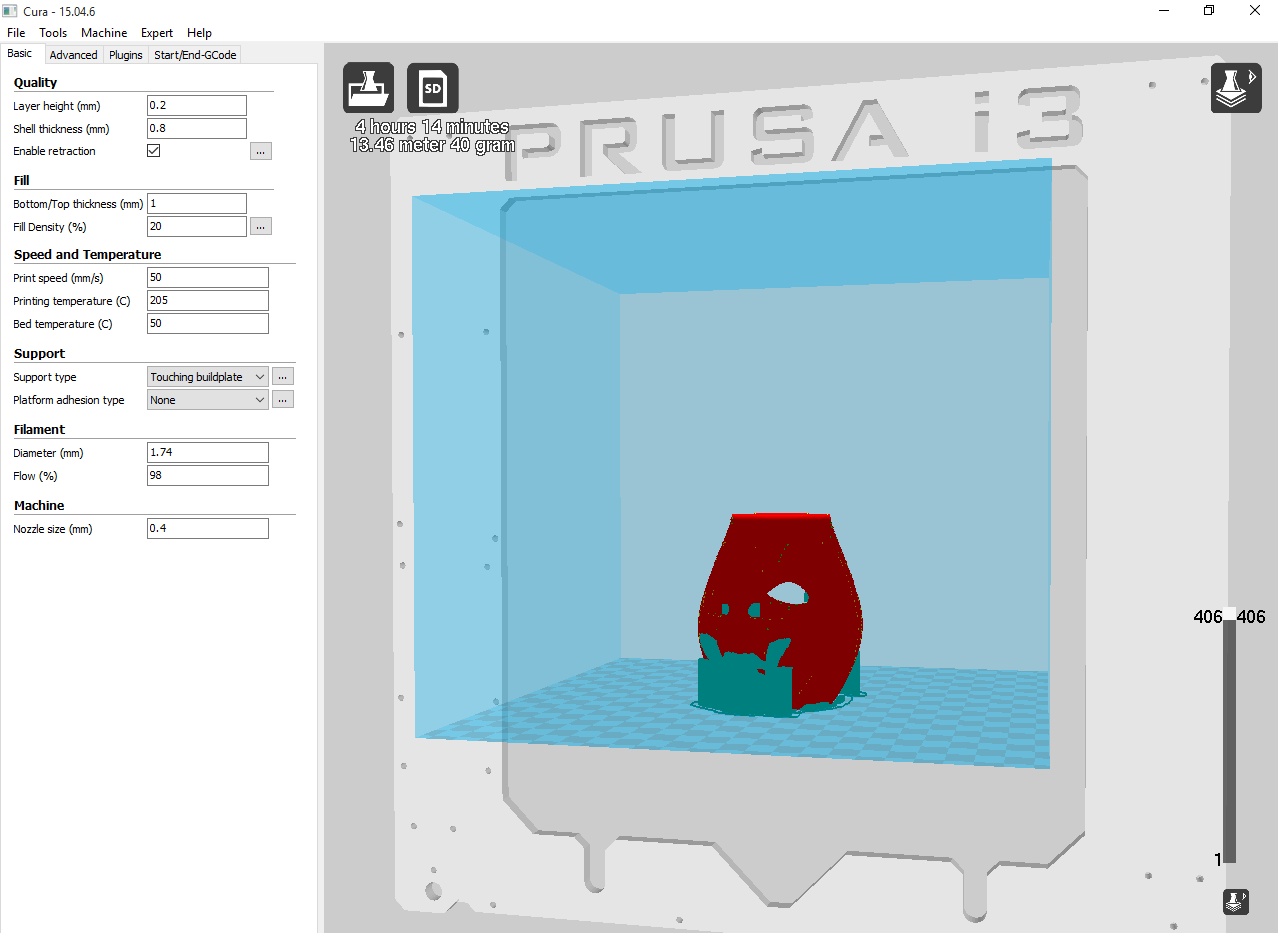Open the View mode icon at top right
The height and width of the screenshot is (933, 1278).
(x=1236, y=88)
